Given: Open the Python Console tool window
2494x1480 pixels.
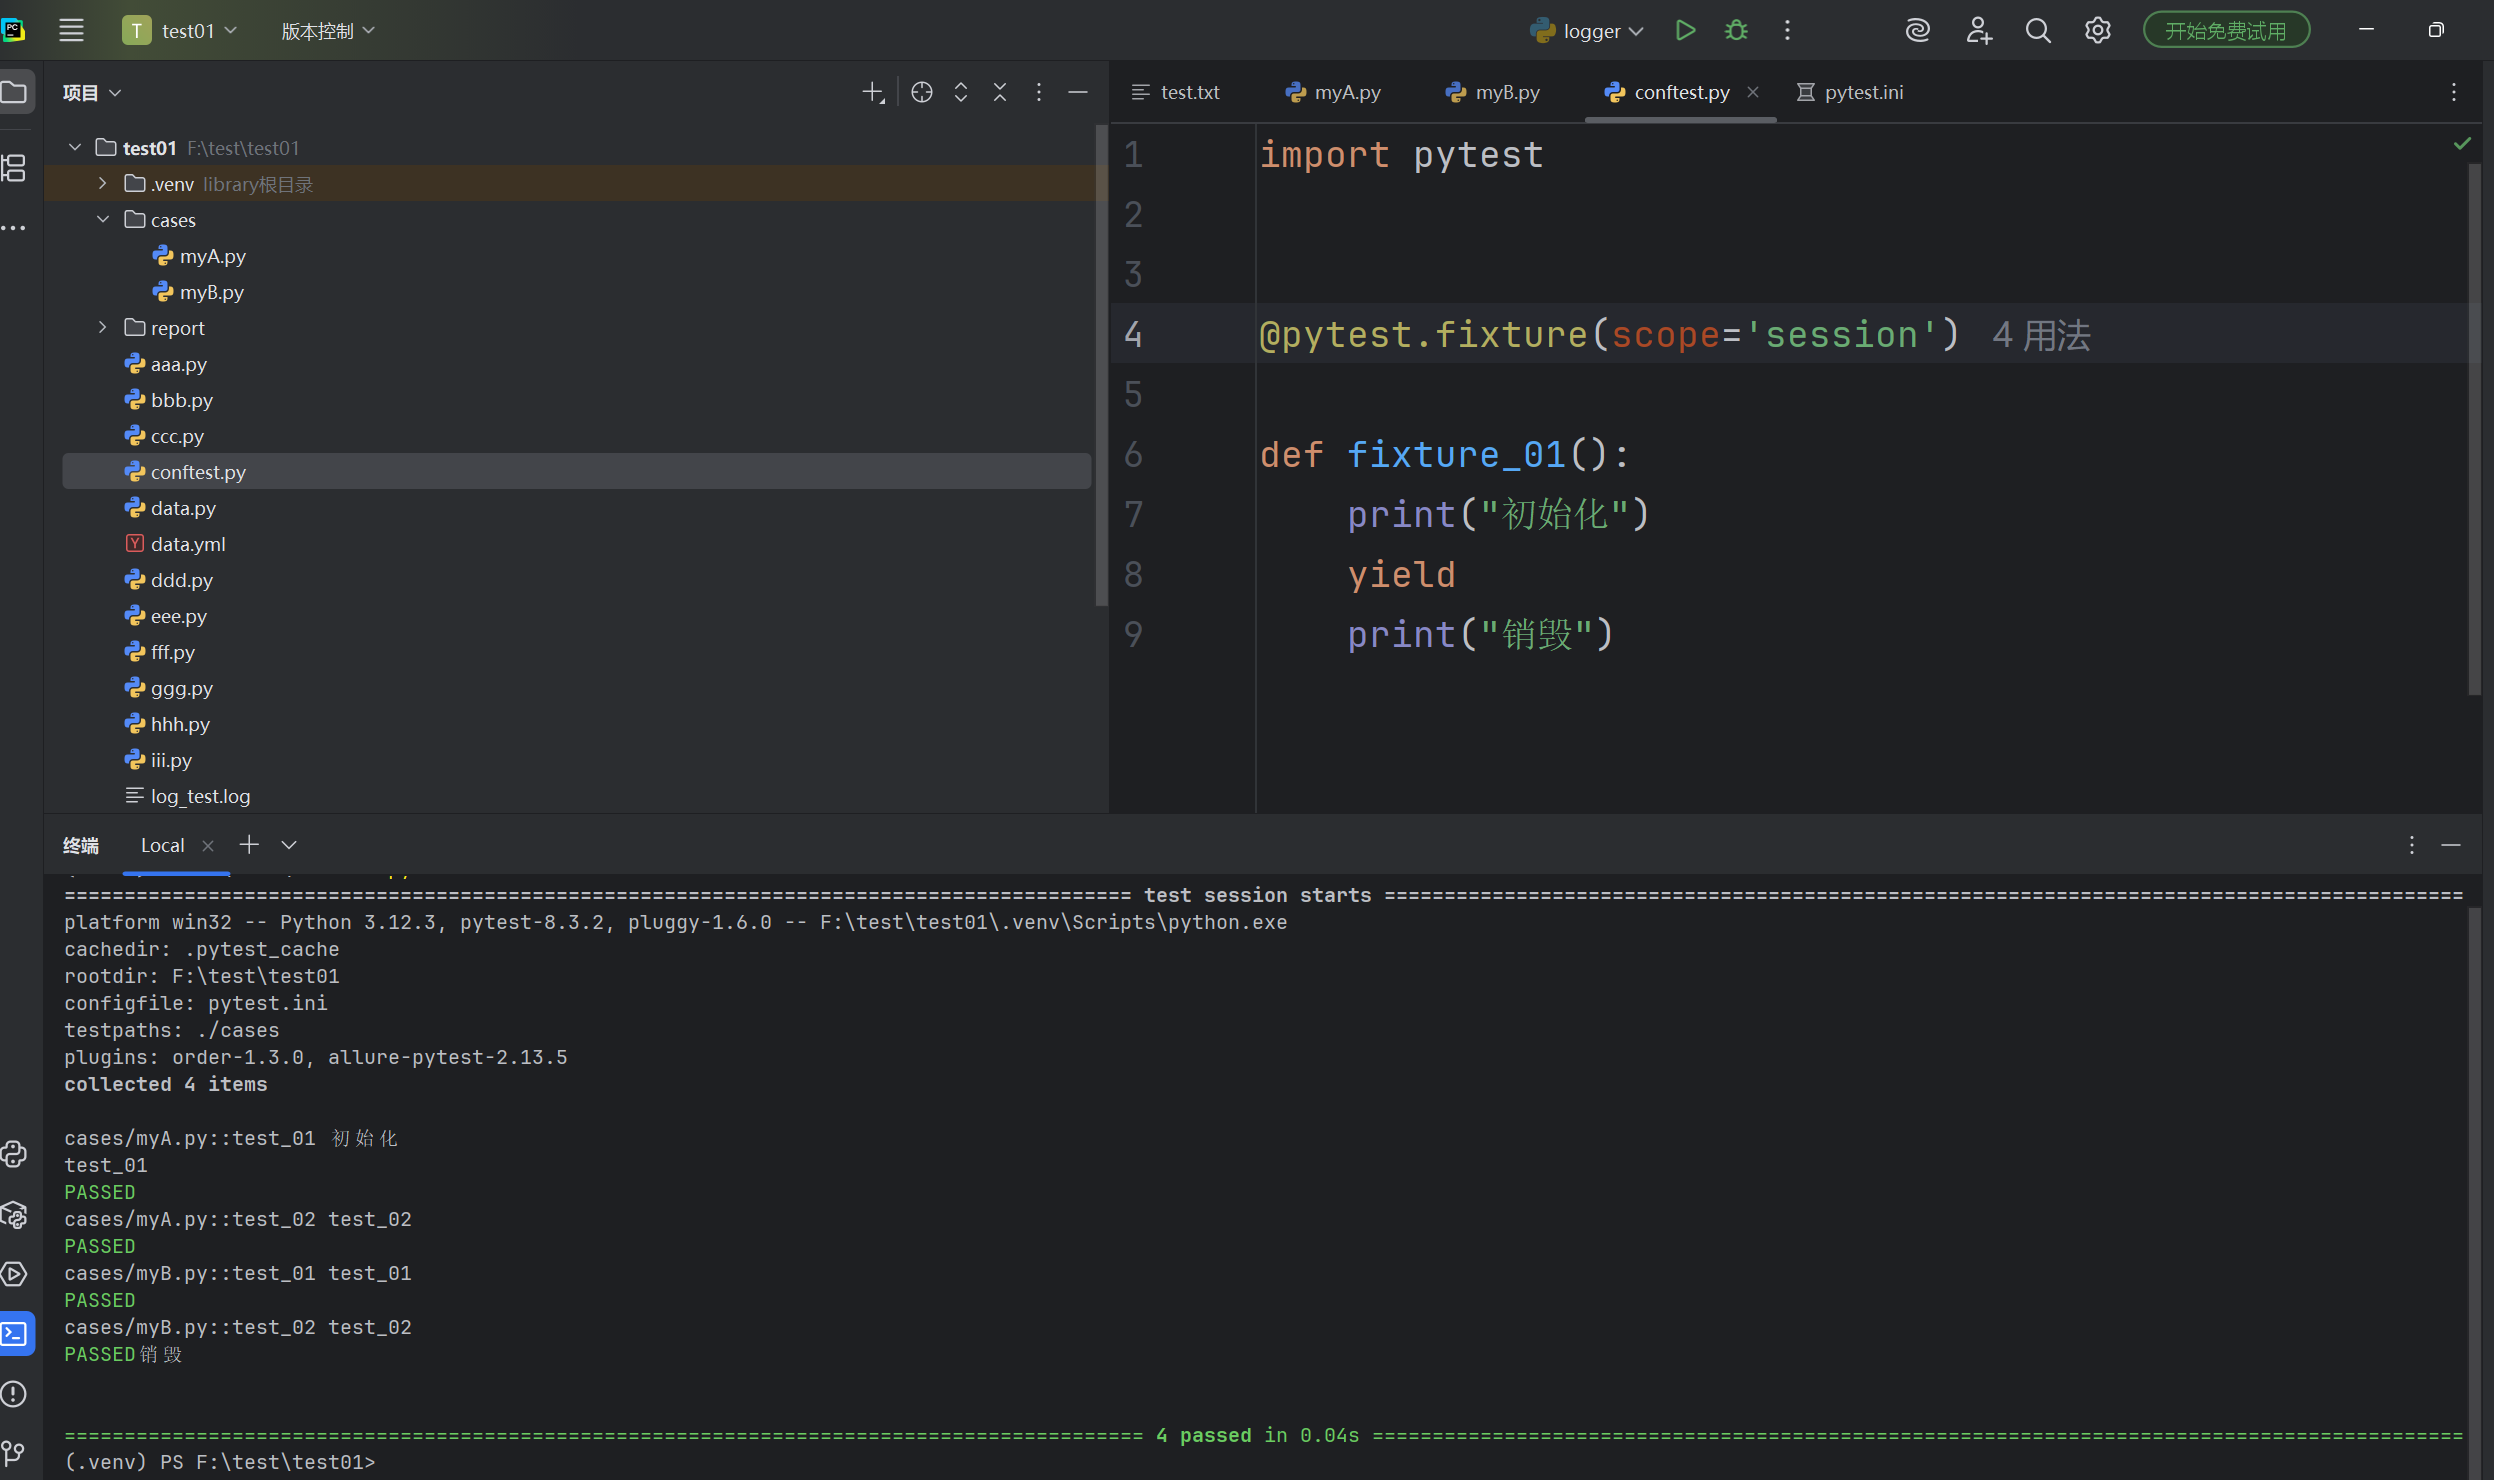Looking at the screenshot, I should click(x=14, y=1154).
